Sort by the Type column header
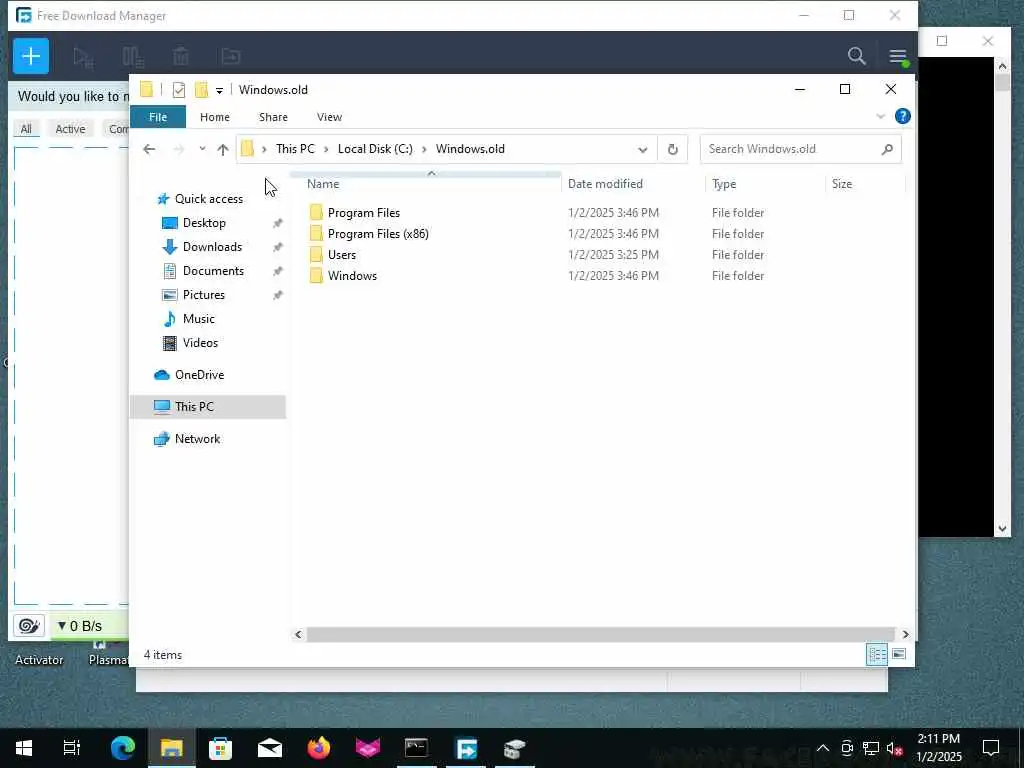 coord(765,184)
